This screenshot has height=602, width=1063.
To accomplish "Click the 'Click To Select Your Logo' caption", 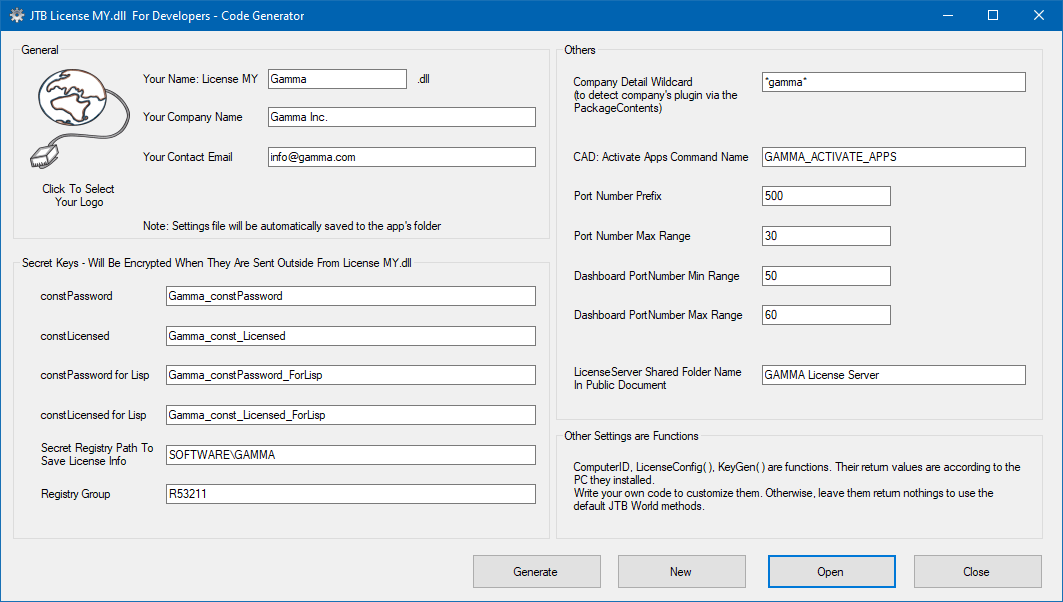I will click(79, 195).
